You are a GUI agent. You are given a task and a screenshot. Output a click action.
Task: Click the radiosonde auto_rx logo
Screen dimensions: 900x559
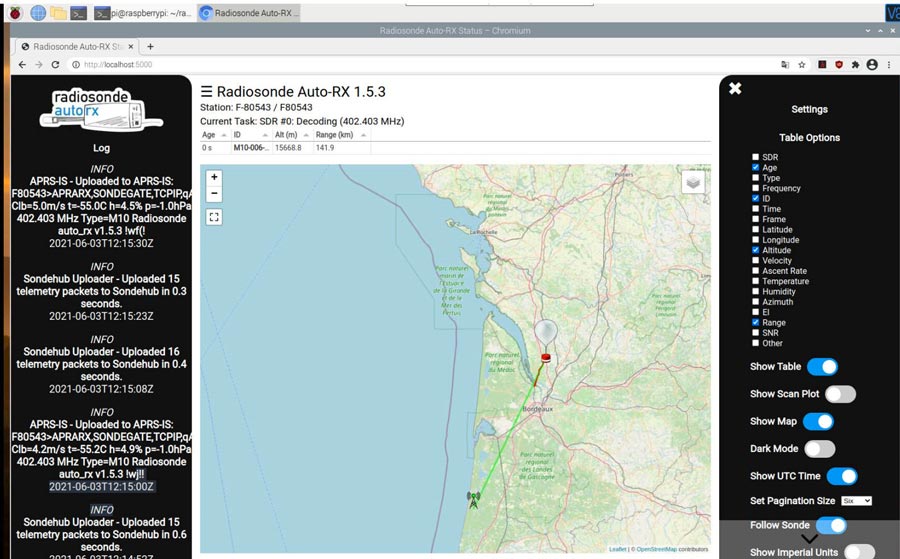coord(101,108)
